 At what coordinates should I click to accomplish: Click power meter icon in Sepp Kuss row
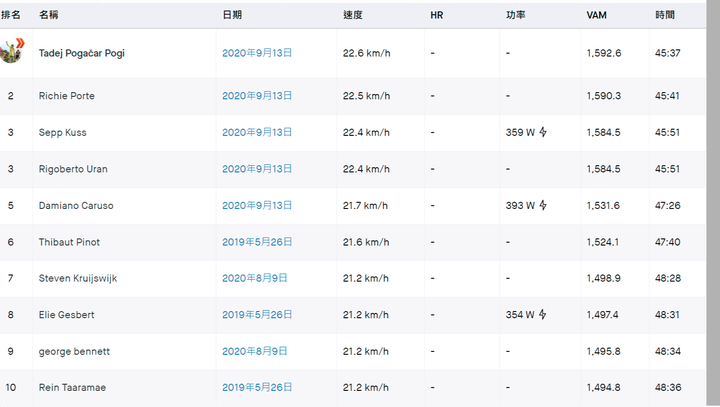(543, 132)
